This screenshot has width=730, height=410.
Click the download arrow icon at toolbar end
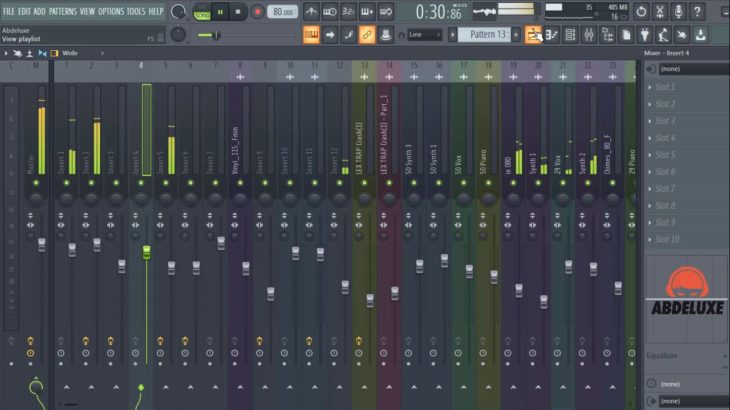[x=701, y=34]
